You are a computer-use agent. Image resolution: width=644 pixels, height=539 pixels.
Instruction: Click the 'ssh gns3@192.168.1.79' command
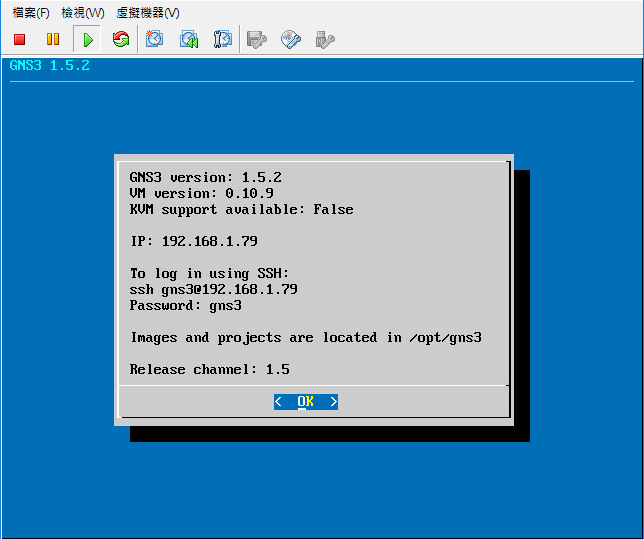click(x=214, y=290)
